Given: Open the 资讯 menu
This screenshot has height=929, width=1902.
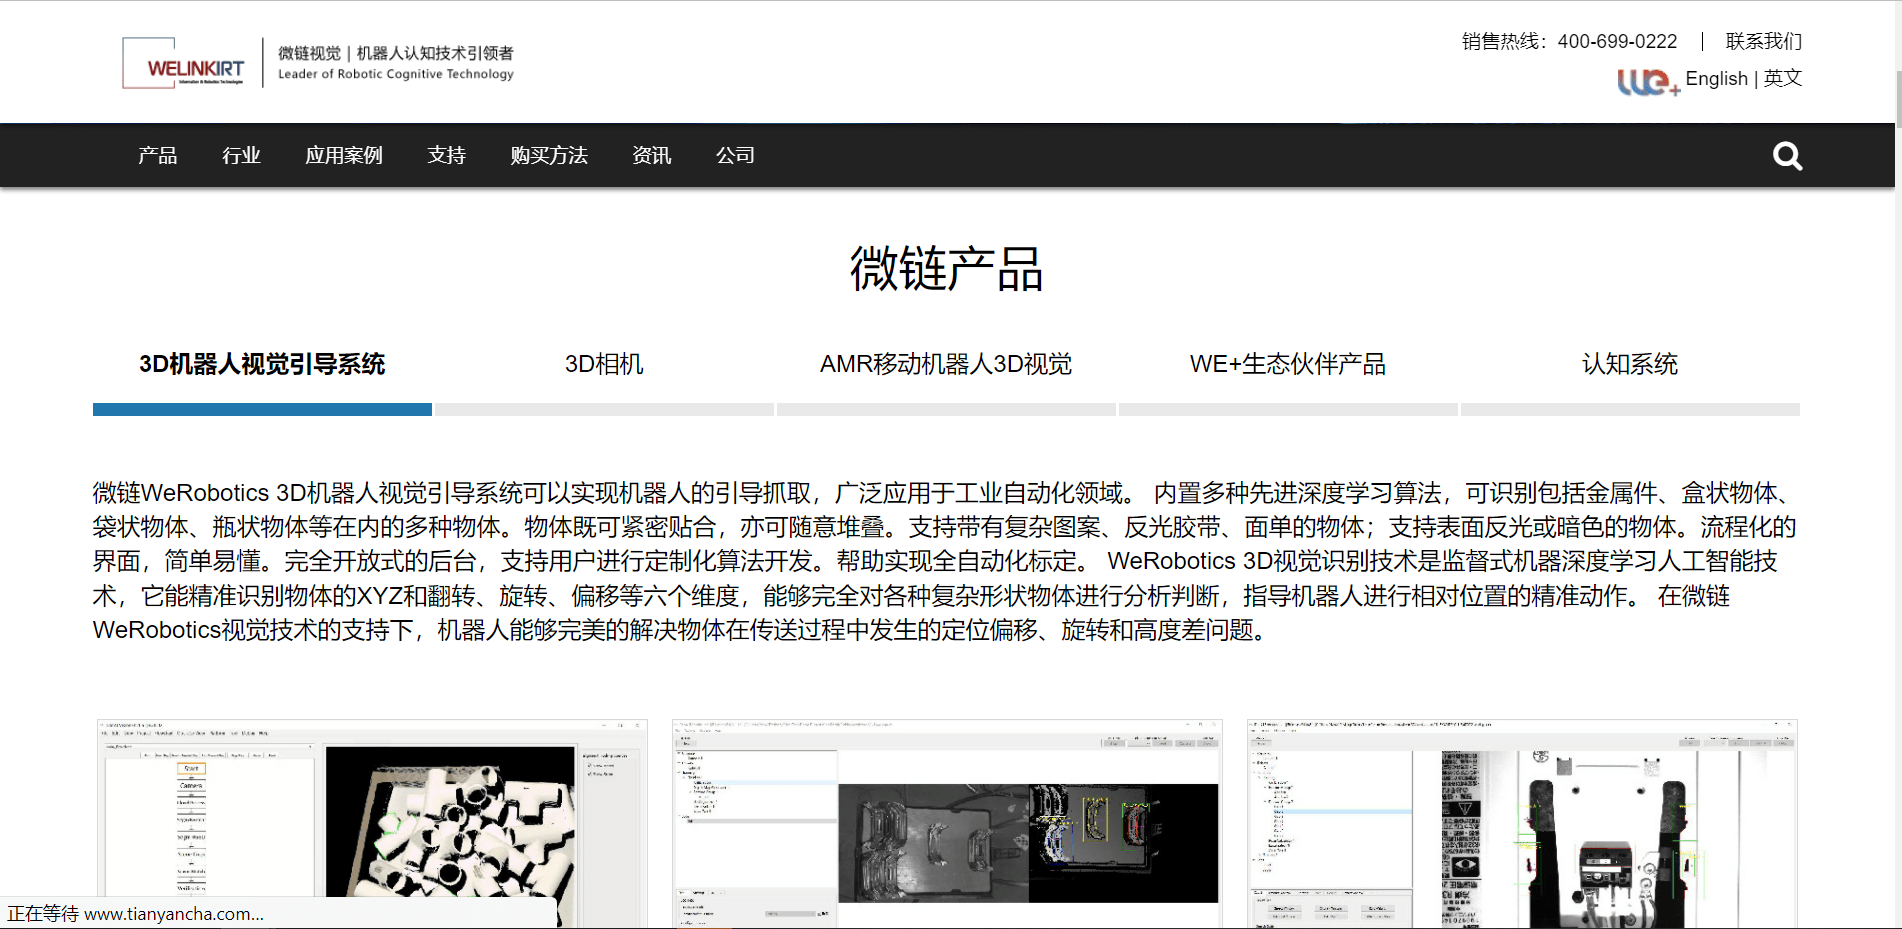Looking at the screenshot, I should pos(652,155).
